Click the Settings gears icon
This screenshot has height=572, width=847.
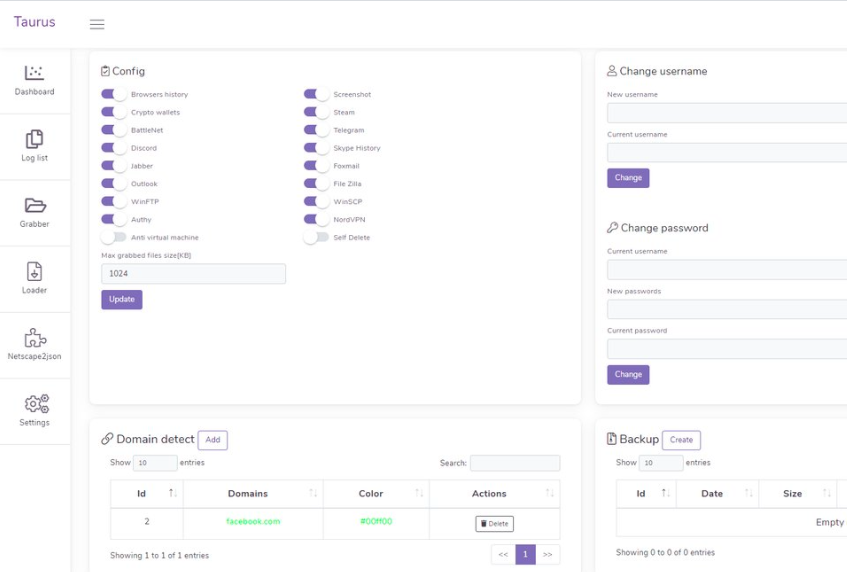pyautogui.click(x=35, y=404)
